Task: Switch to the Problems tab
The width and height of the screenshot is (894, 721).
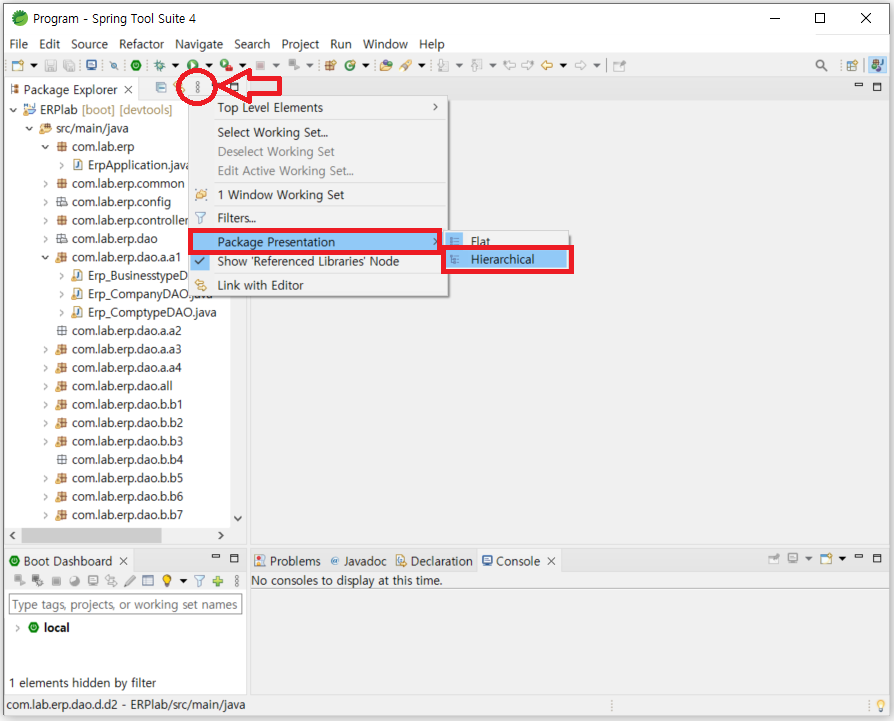Action: pyautogui.click(x=287, y=561)
